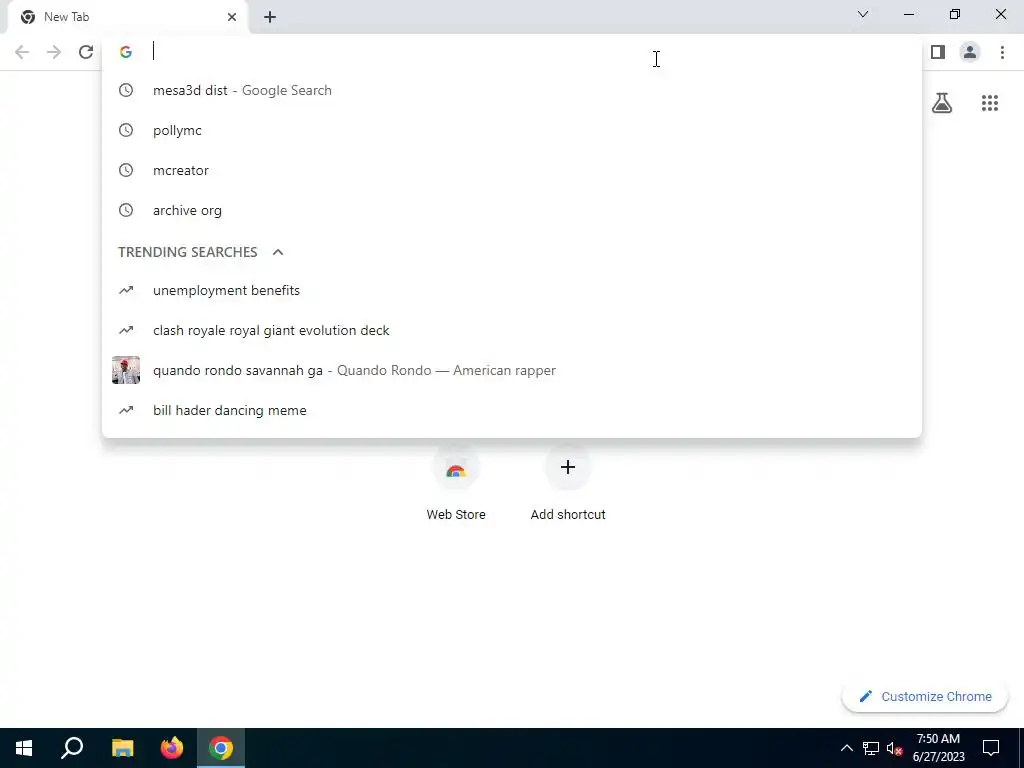1024x768 pixels.
Task: Open the taskbar clock and date
Action: point(938,748)
